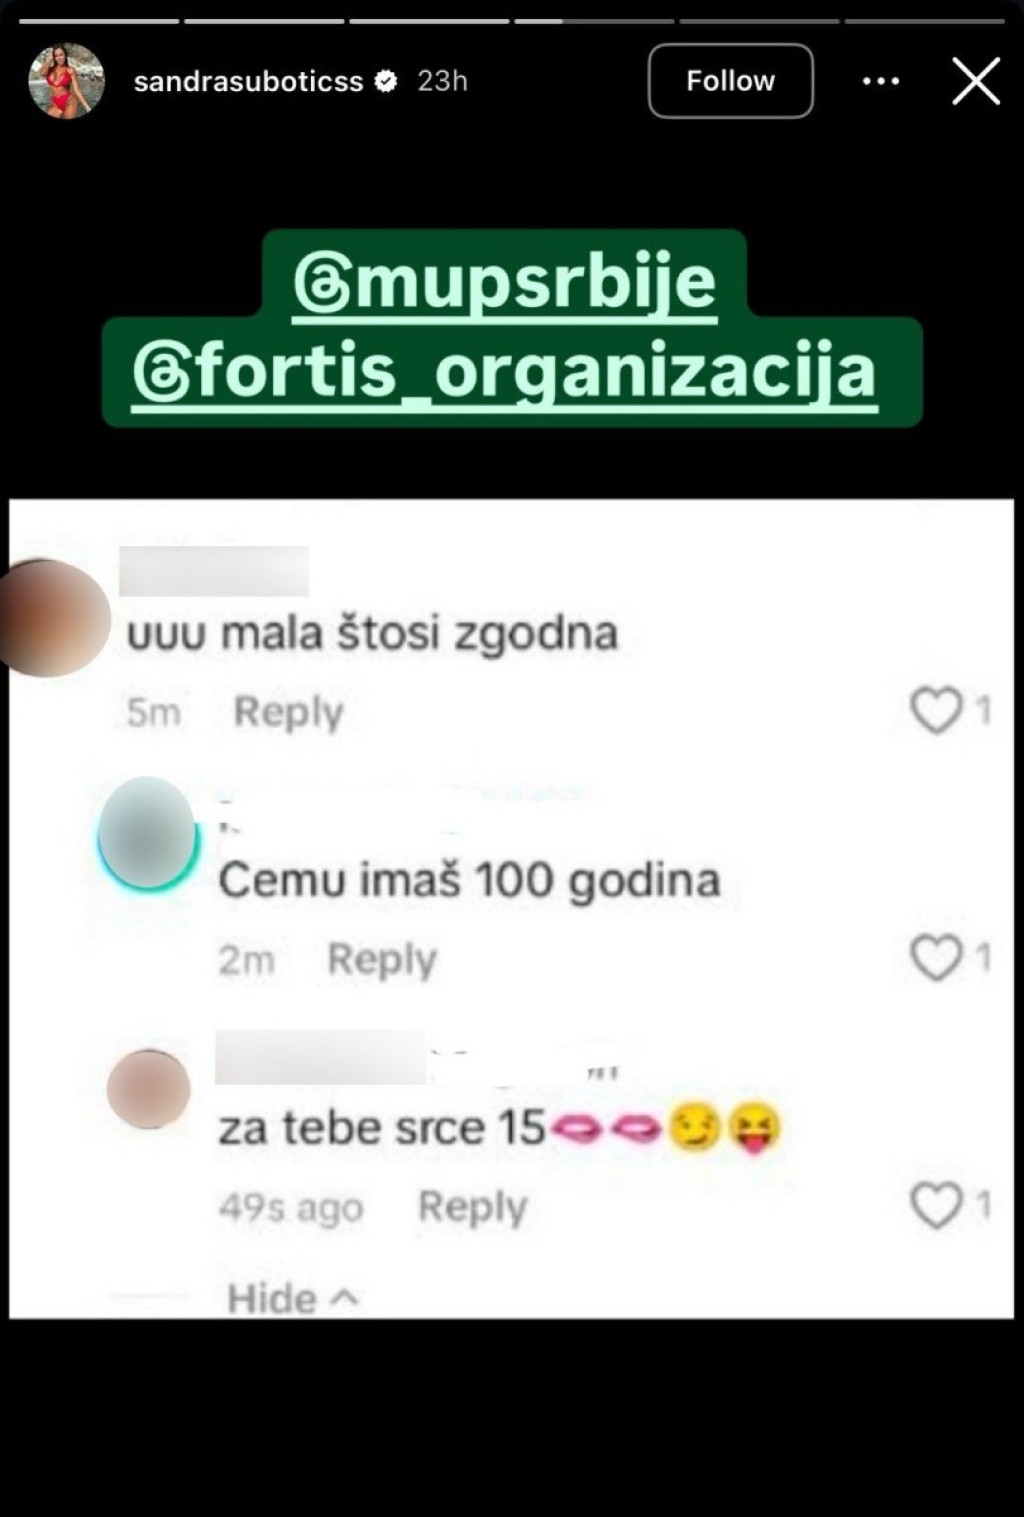
Task: Open the @fortis_organizacija Threads mention
Action: tap(505, 372)
